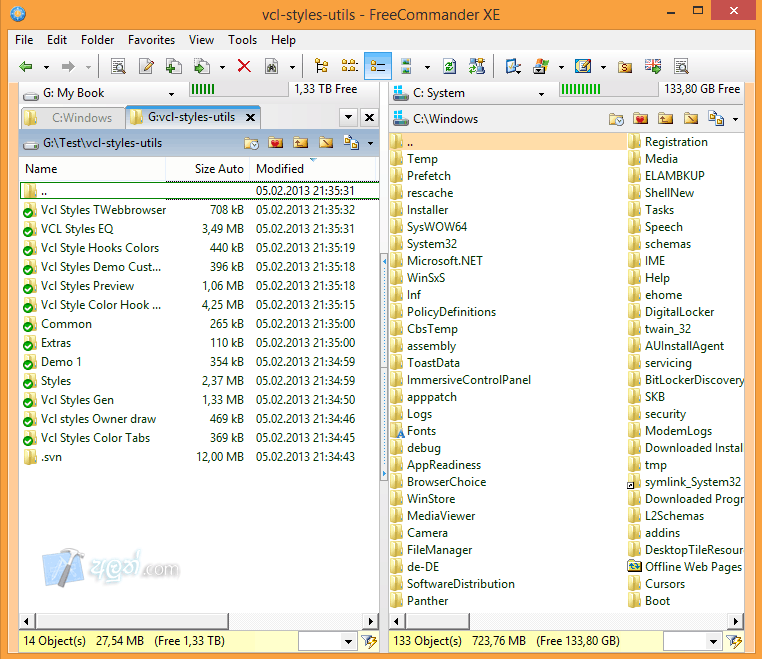Open right pane folder history icon
Screen dimensions: 762x659
click(x=616, y=119)
